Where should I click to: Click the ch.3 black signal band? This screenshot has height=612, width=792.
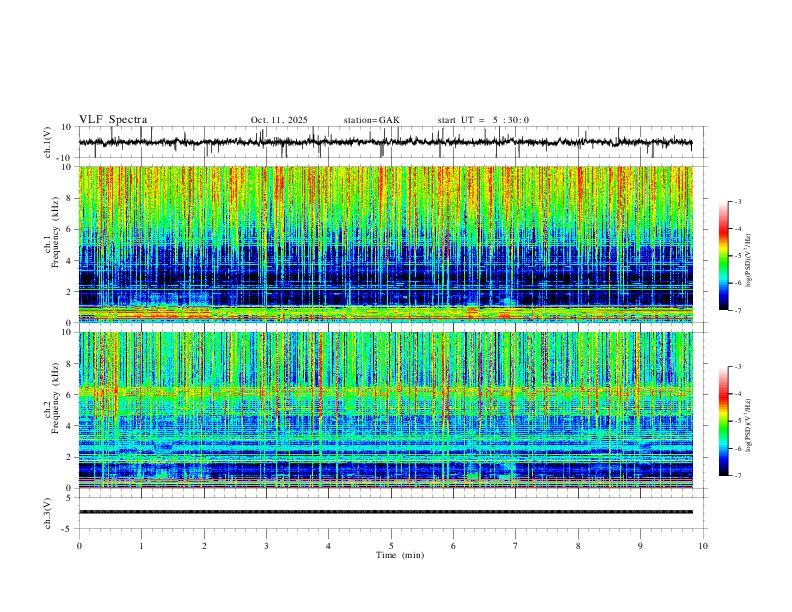(386, 512)
